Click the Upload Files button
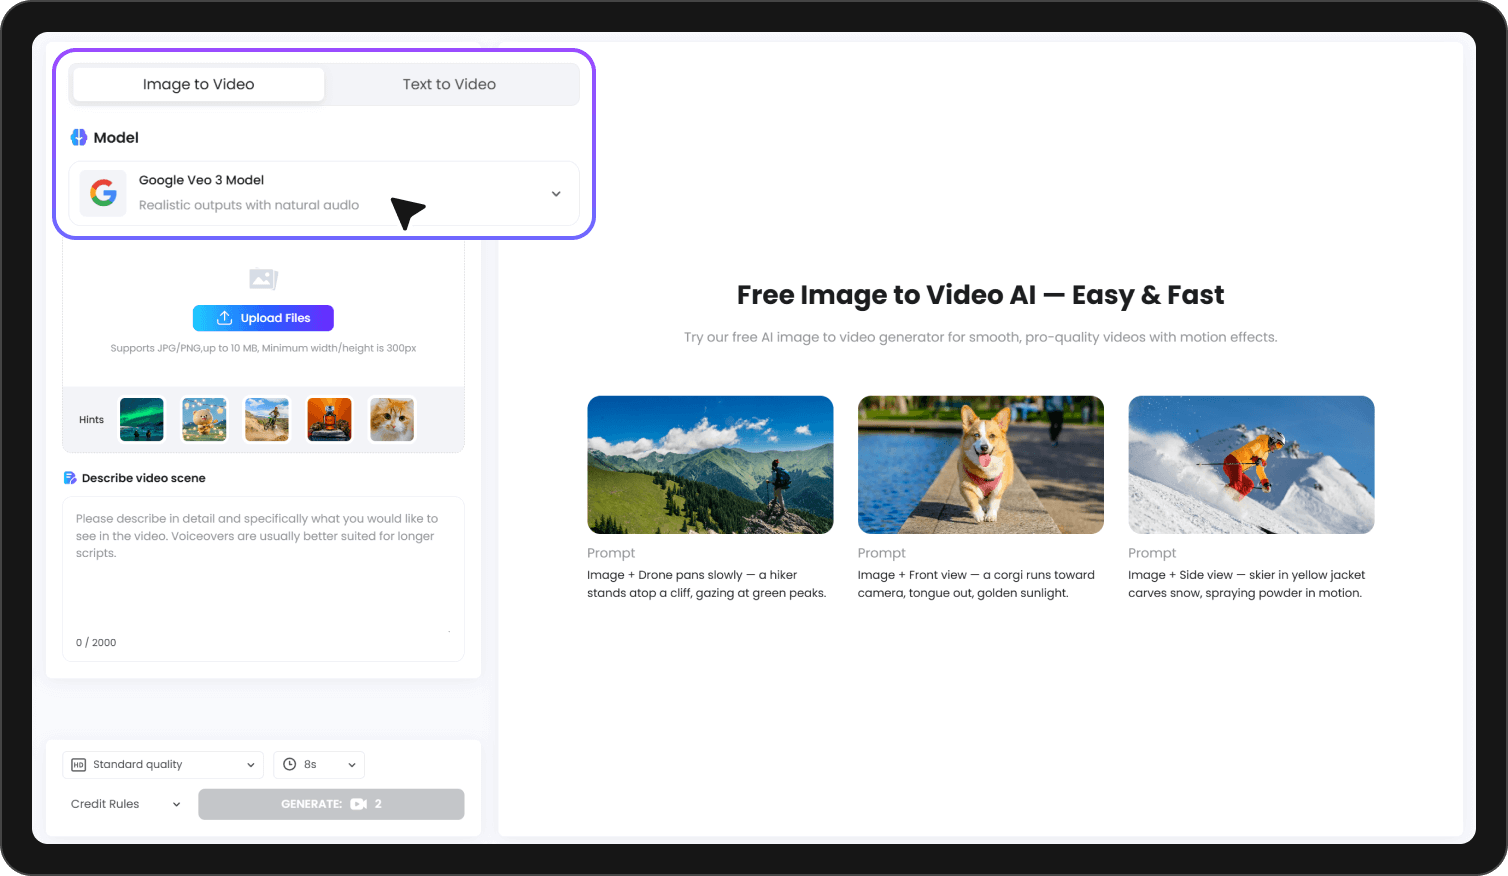This screenshot has width=1508, height=876. [x=263, y=318]
